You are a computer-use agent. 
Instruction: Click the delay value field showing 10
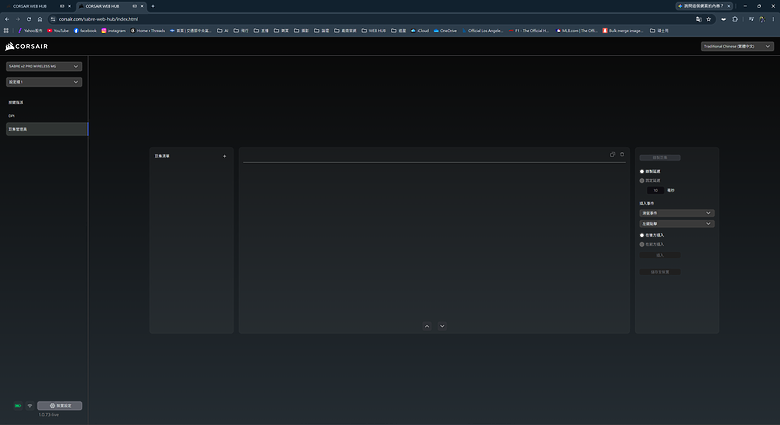click(656, 190)
